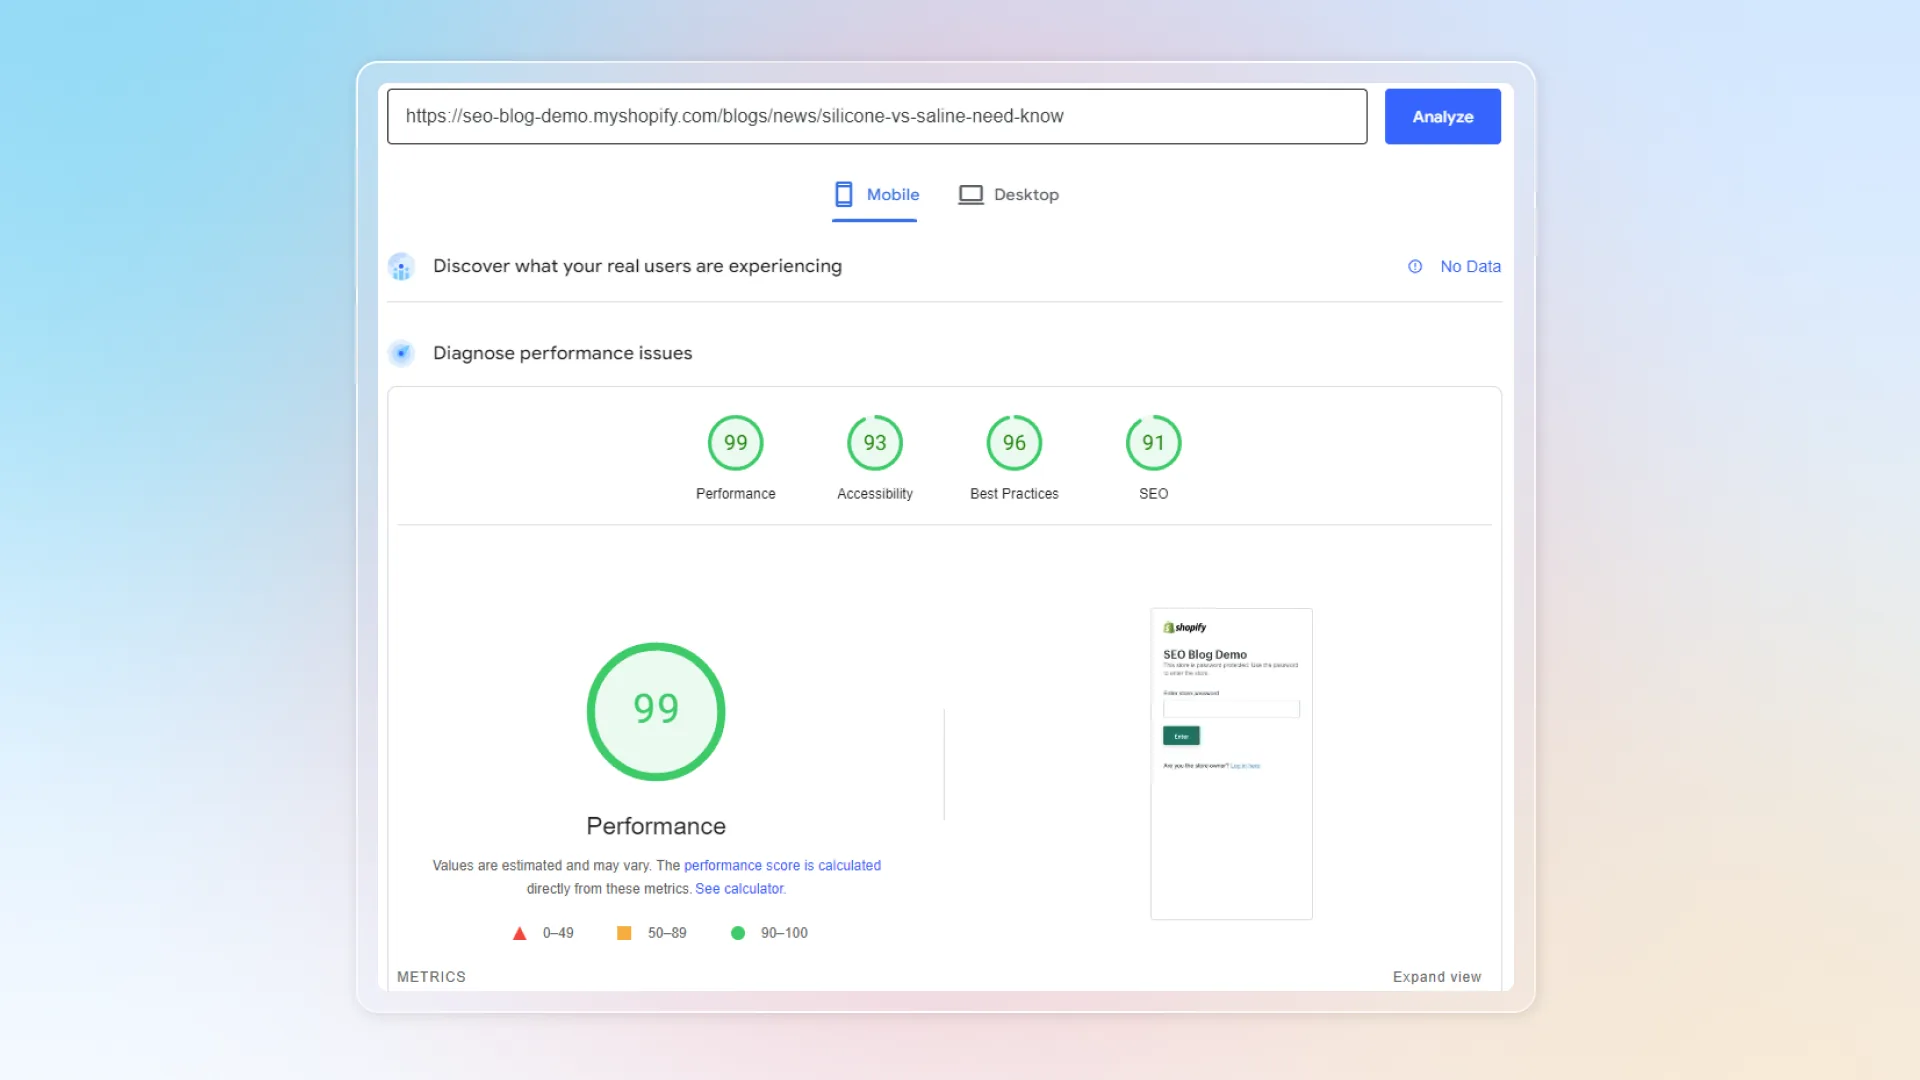Open the See calculator link
Image resolution: width=1920 pixels, height=1080 pixels.
(x=740, y=888)
